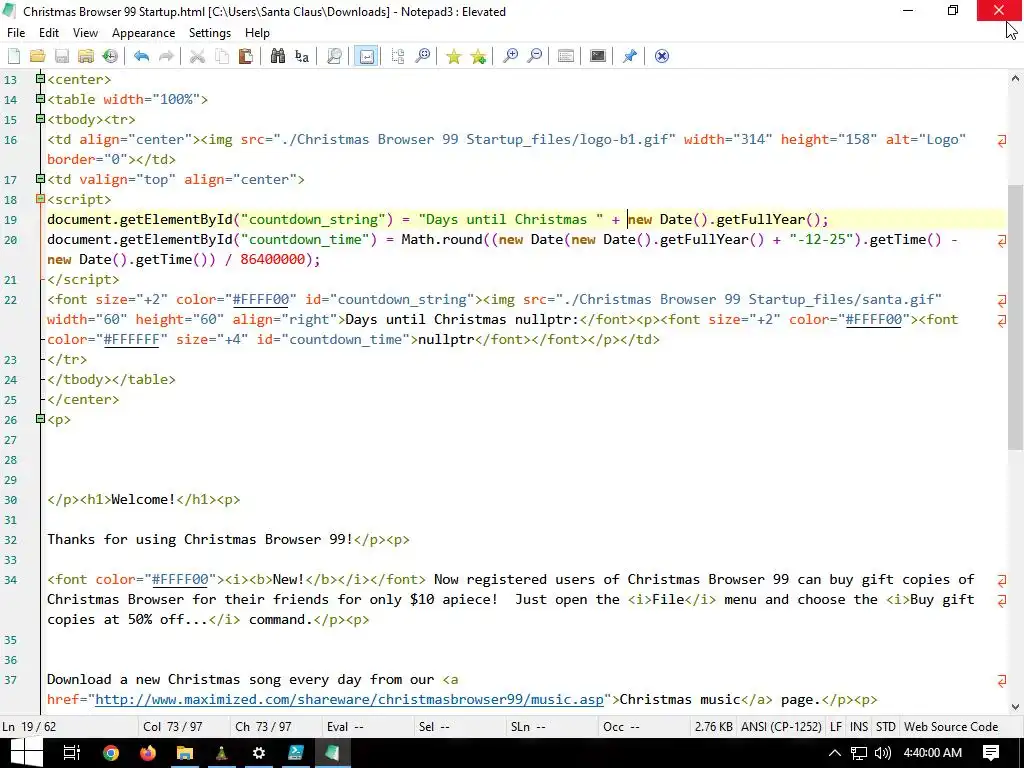Toggle the INS insert mode indicator
Screen dimensions: 1024x768
pyautogui.click(x=859, y=727)
